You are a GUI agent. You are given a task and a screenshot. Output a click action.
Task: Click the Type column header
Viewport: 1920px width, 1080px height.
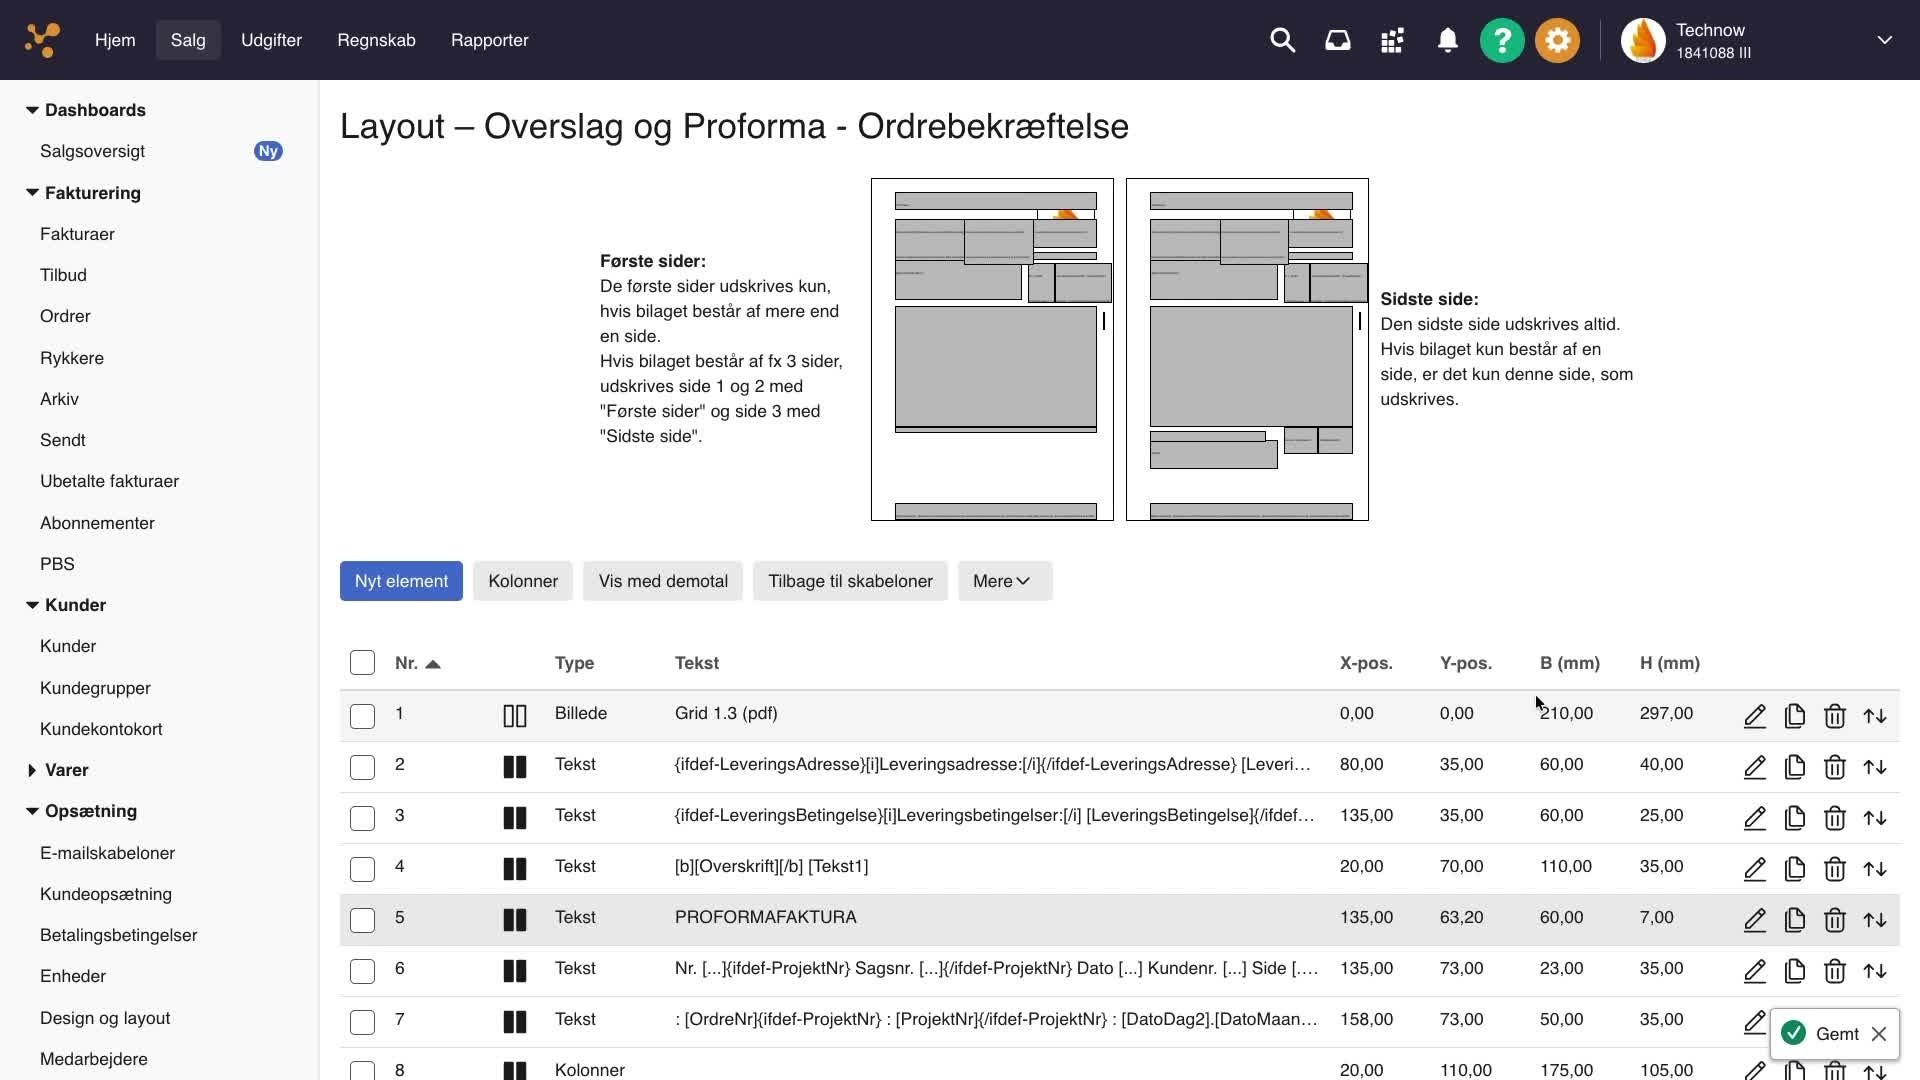point(574,663)
